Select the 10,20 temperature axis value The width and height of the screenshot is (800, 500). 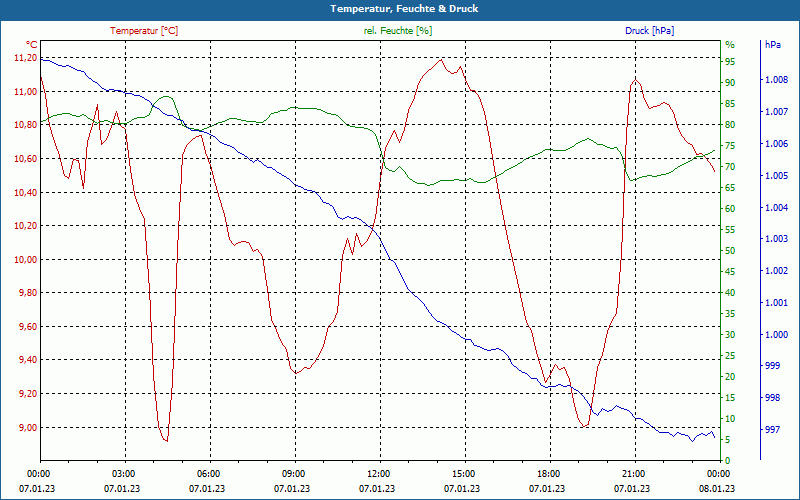pos(26,226)
